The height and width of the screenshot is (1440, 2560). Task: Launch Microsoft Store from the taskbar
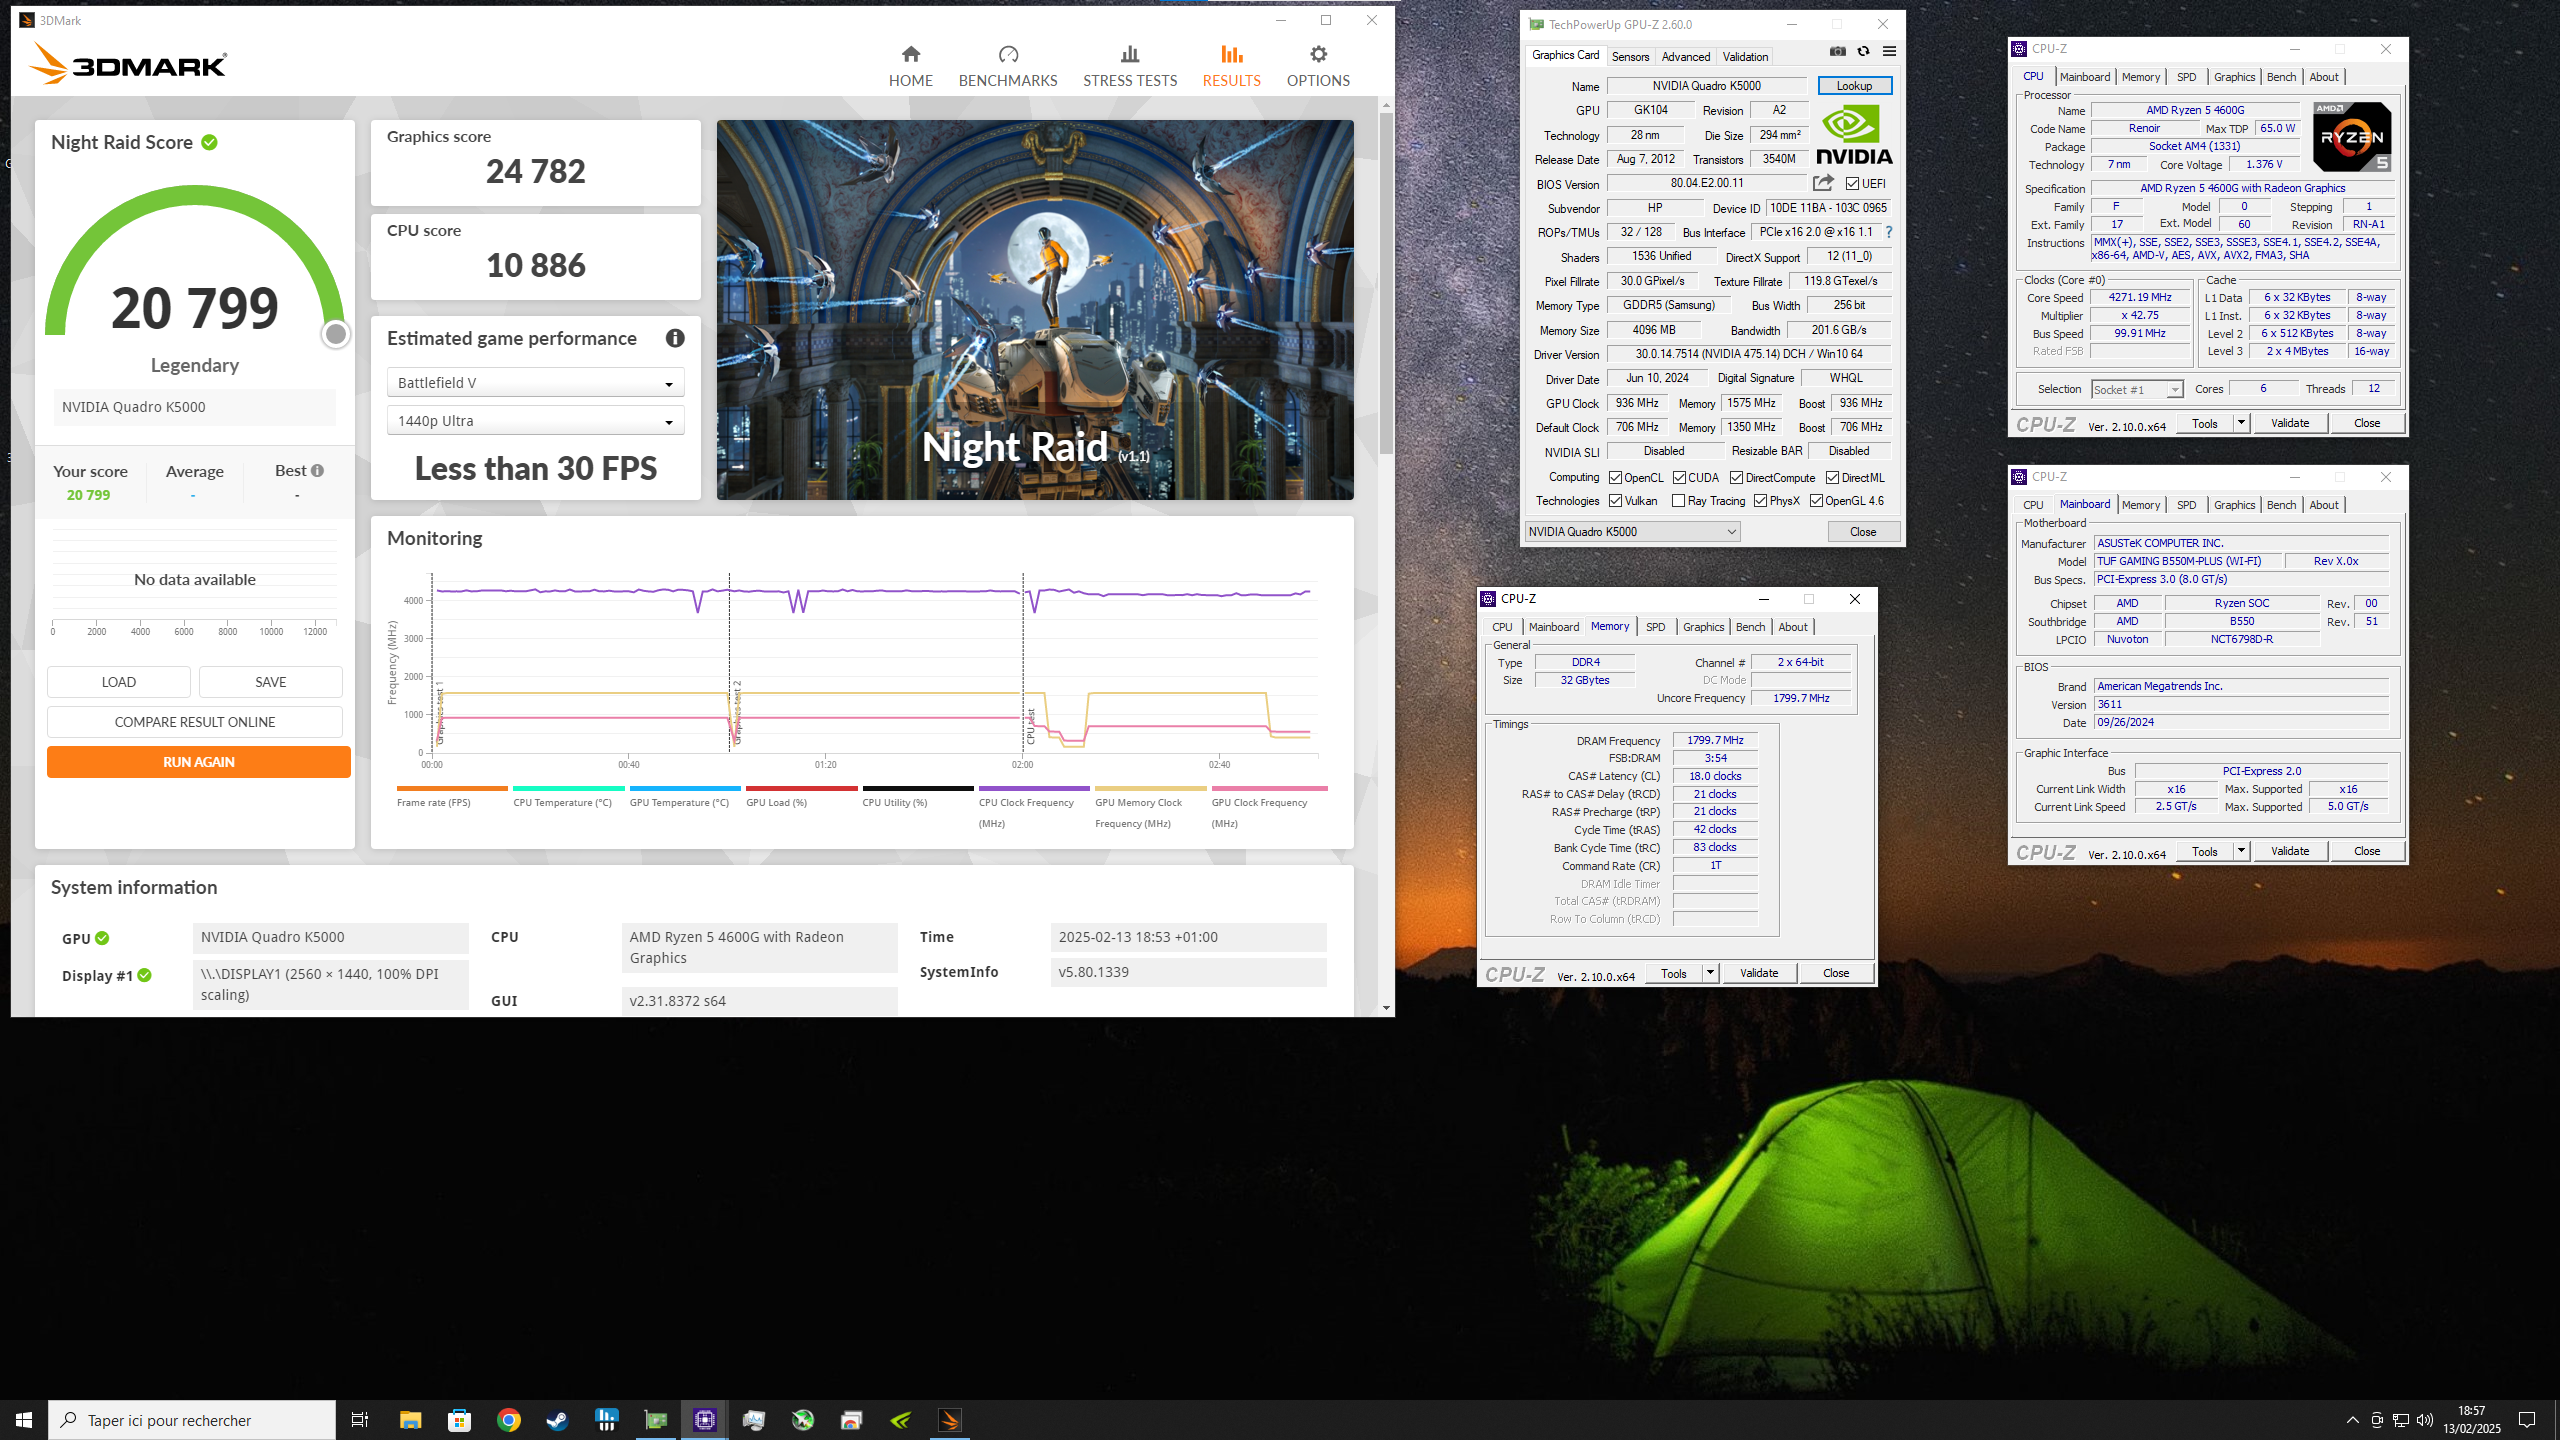(x=459, y=1420)
